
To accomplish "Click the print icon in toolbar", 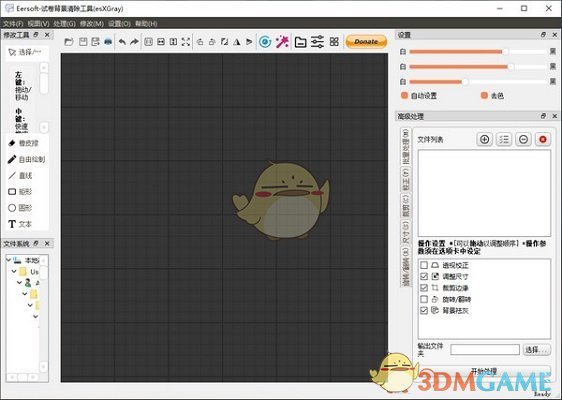I will tap(108, 42).
